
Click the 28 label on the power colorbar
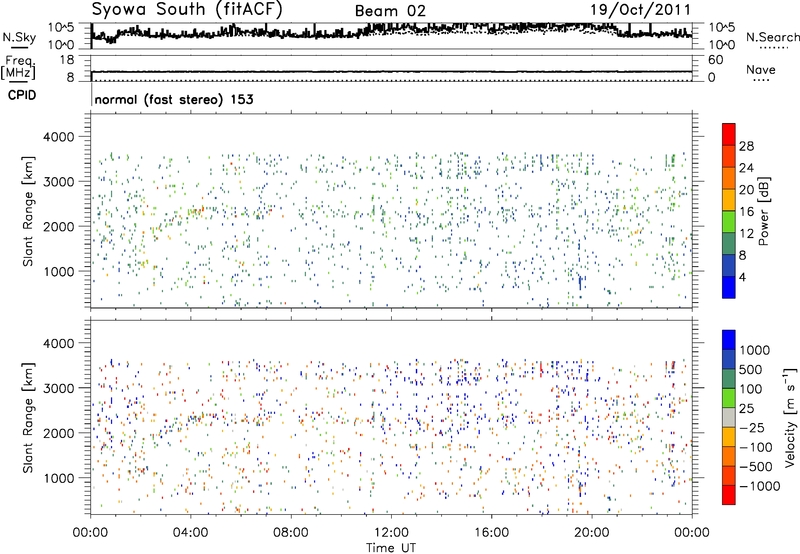746,146
